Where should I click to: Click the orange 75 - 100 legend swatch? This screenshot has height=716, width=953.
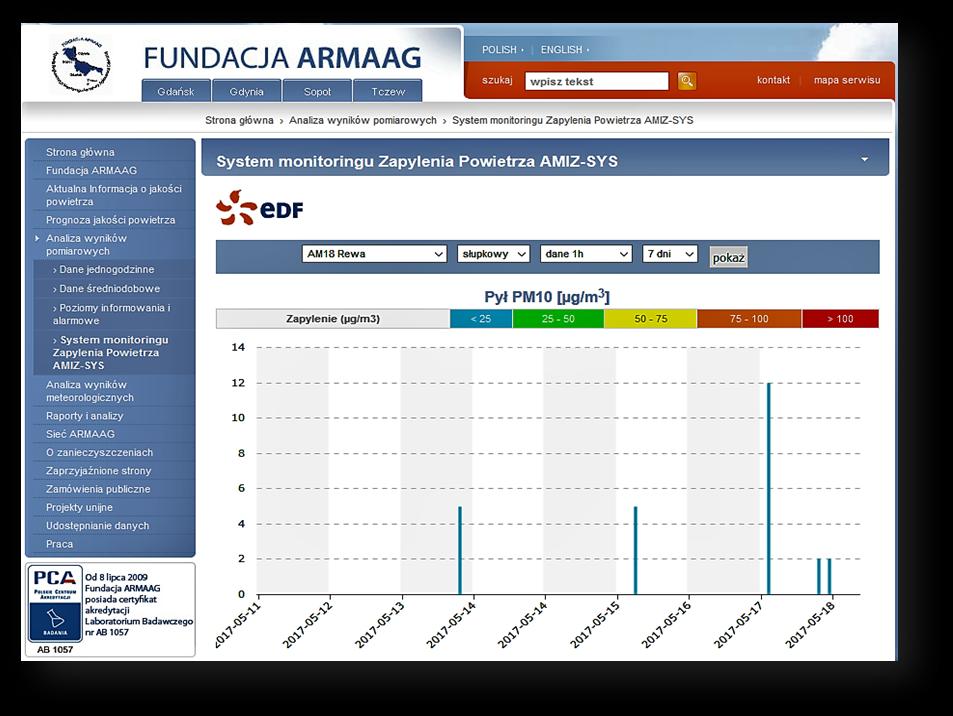[749, 318]
